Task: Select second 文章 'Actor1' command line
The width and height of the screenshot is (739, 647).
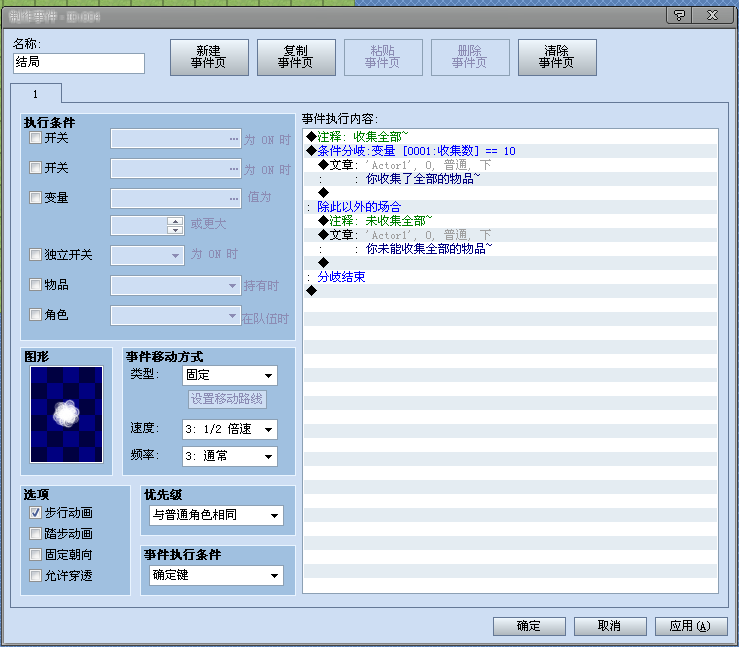Action: coord(510,235)
